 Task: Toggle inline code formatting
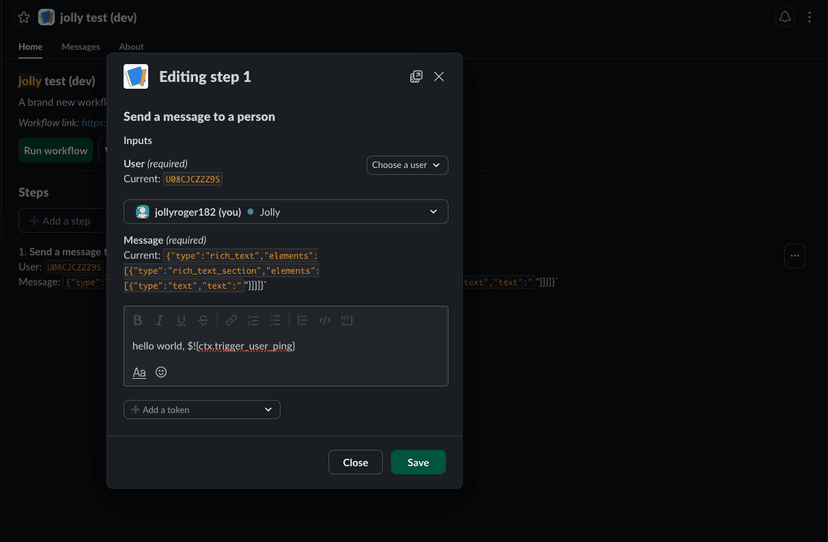point(325,320)
